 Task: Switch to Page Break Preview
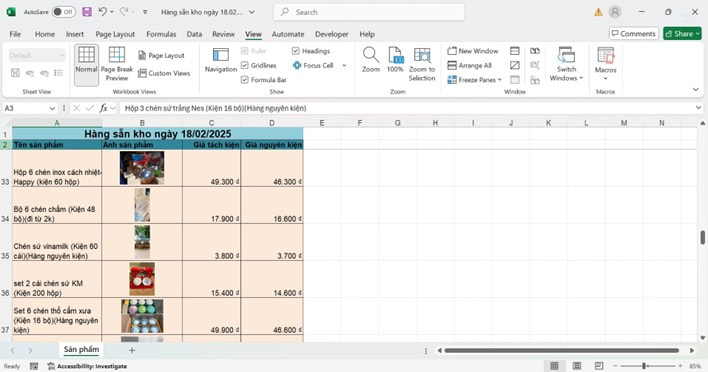tap(116, 55)
